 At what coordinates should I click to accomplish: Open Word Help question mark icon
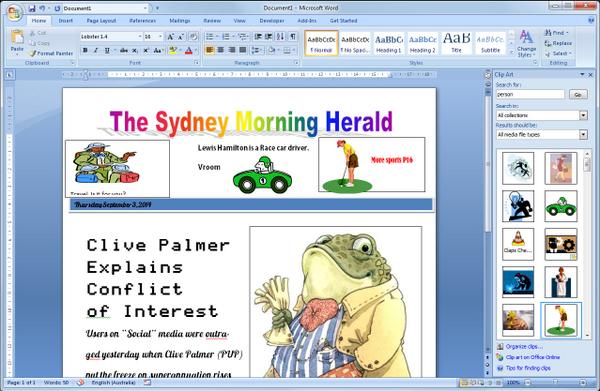(592, 21)
